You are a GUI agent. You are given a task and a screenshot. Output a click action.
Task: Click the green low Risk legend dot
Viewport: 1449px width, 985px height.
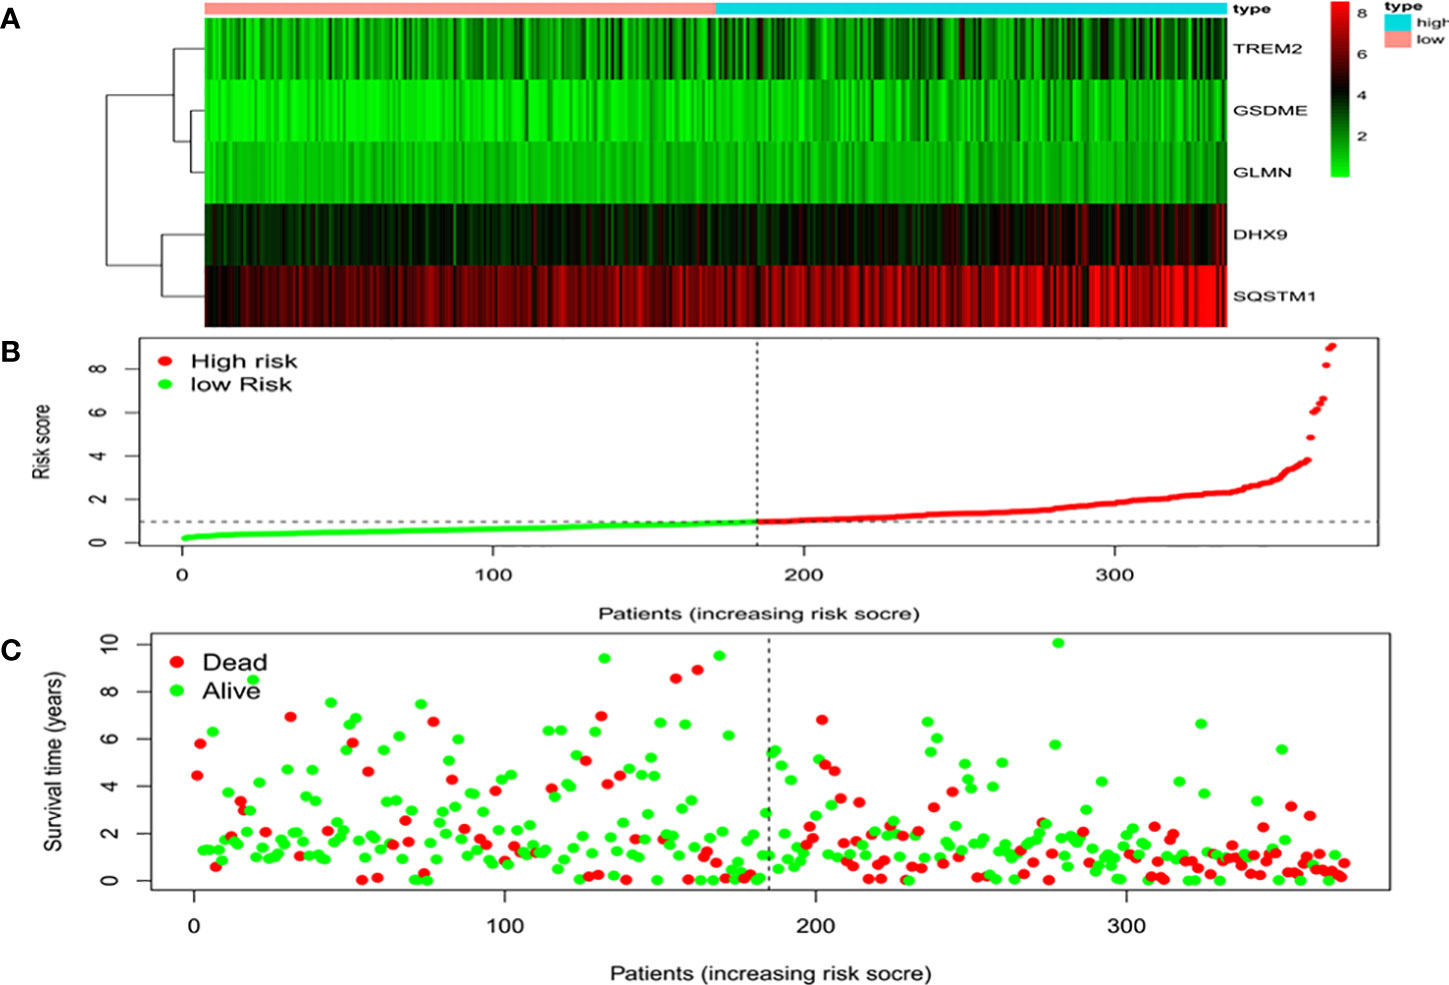click(165, 384)
